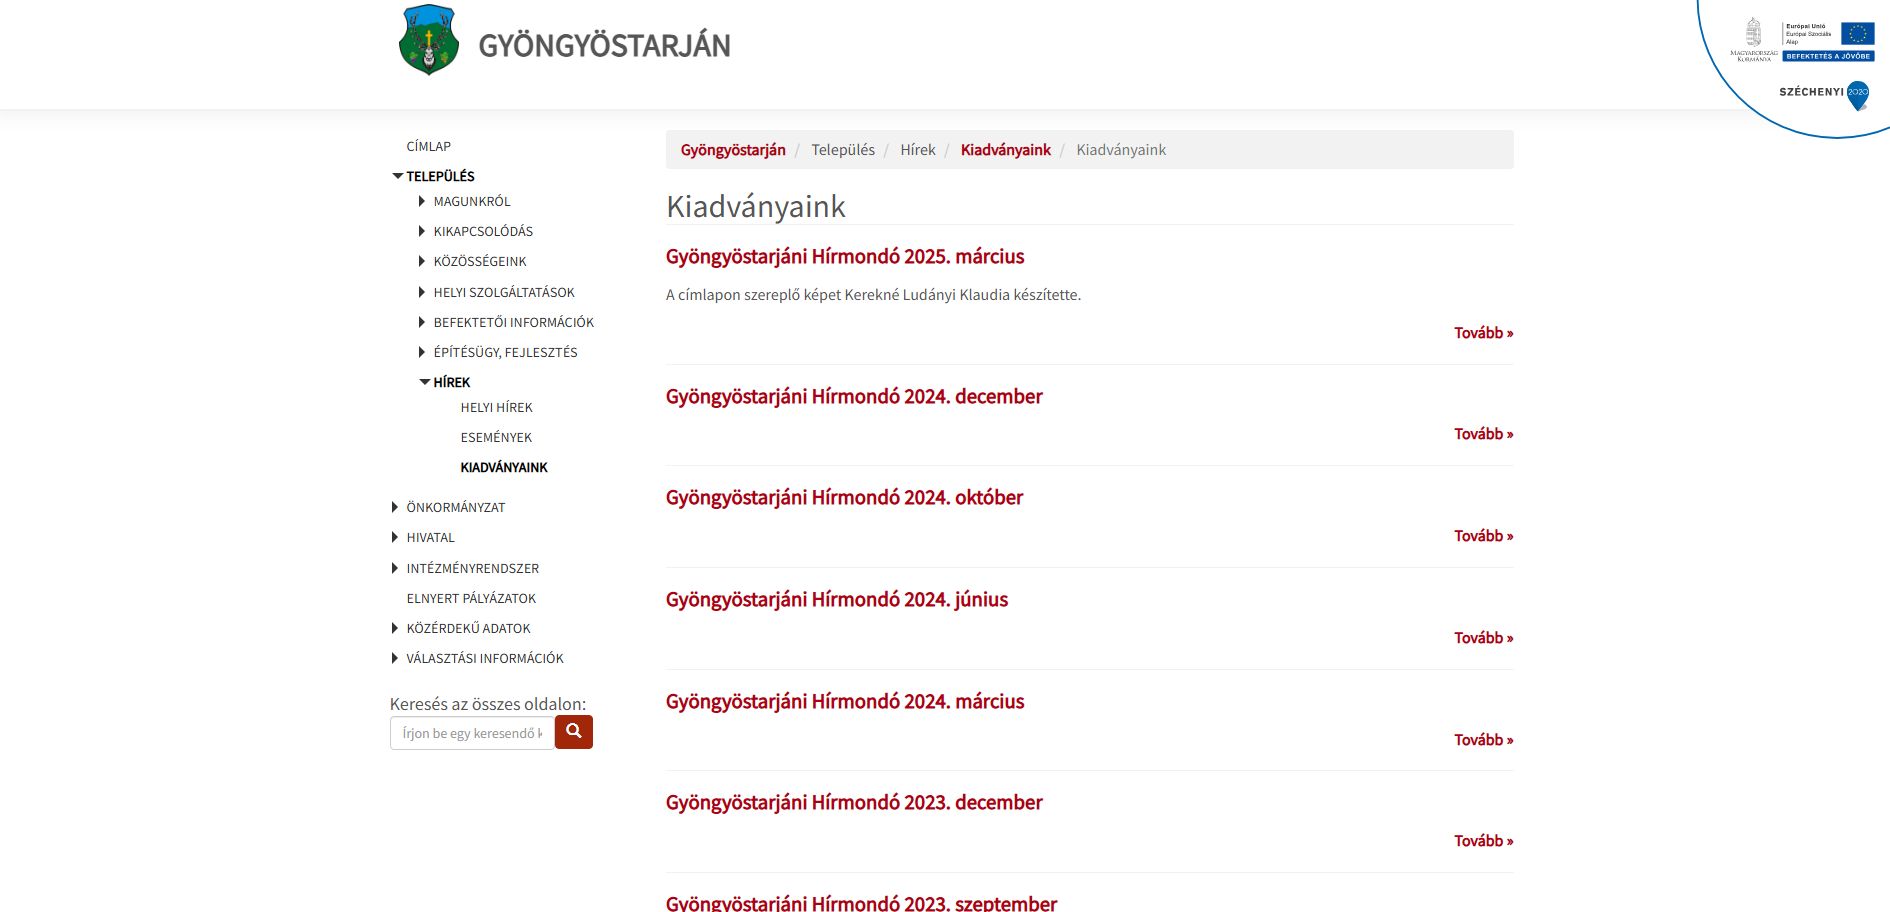Image resolution: width=1890 pixels, height=912 pixels.
Task: Select KIADVÁNYAINK in the sidebar
Action: pyautogui.click(x=504, y=467)
